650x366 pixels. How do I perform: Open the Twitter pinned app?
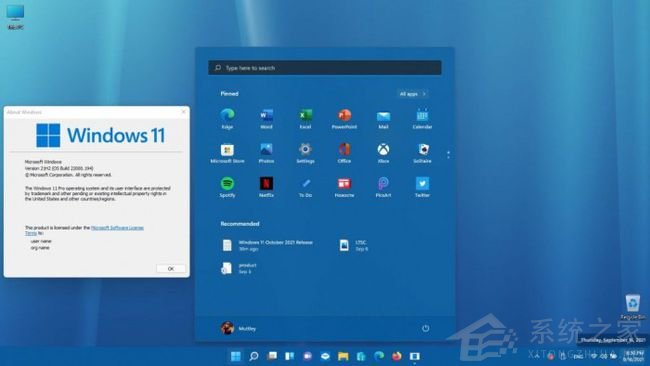click(x=422, y=187)
